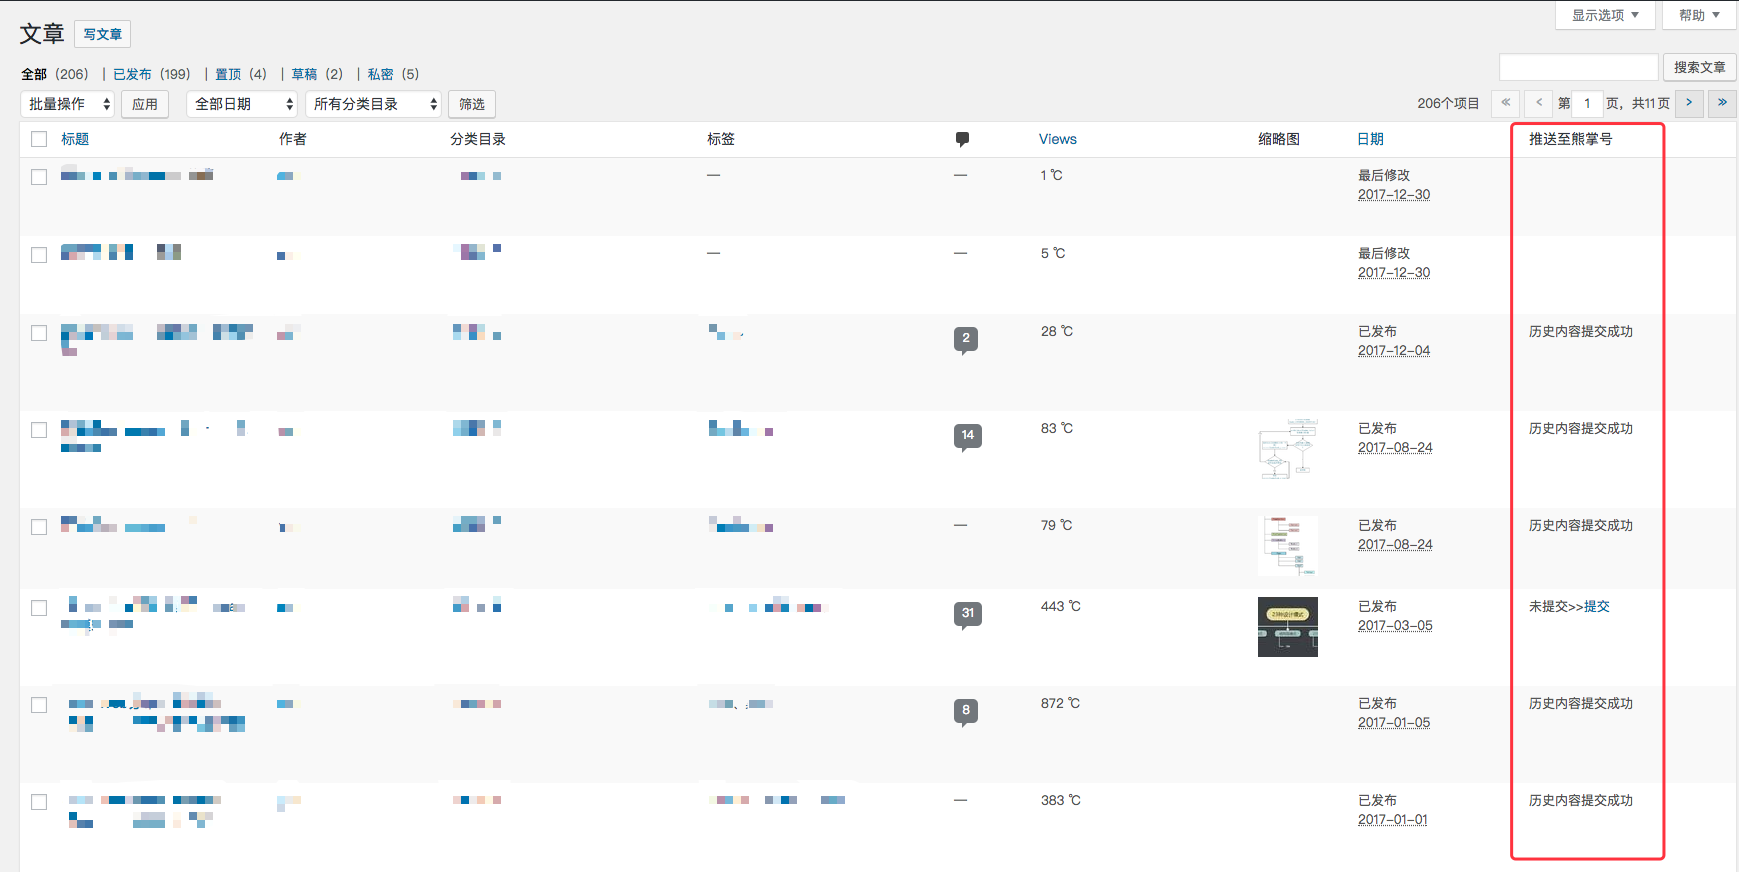Screen dimensions: 1739x872
Task: Open the comment bubble showing 14
Action: point(968,437)
